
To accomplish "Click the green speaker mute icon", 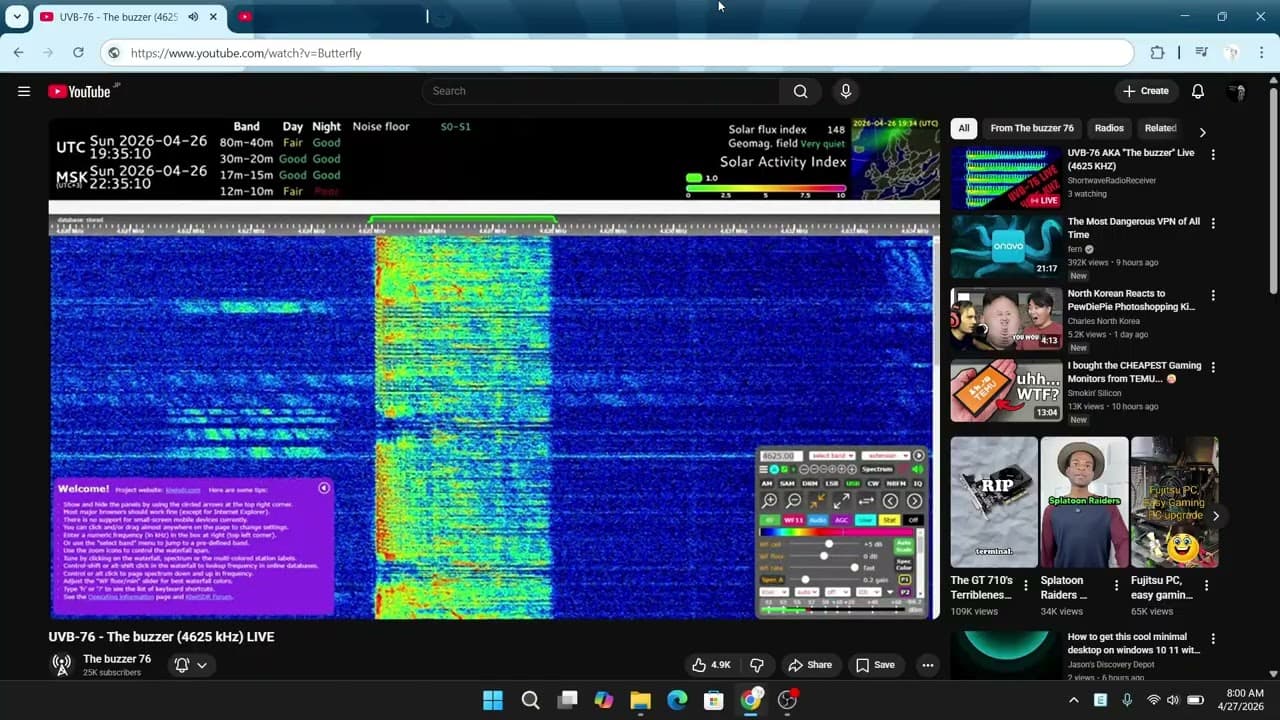I will click(x=917, y=469).
